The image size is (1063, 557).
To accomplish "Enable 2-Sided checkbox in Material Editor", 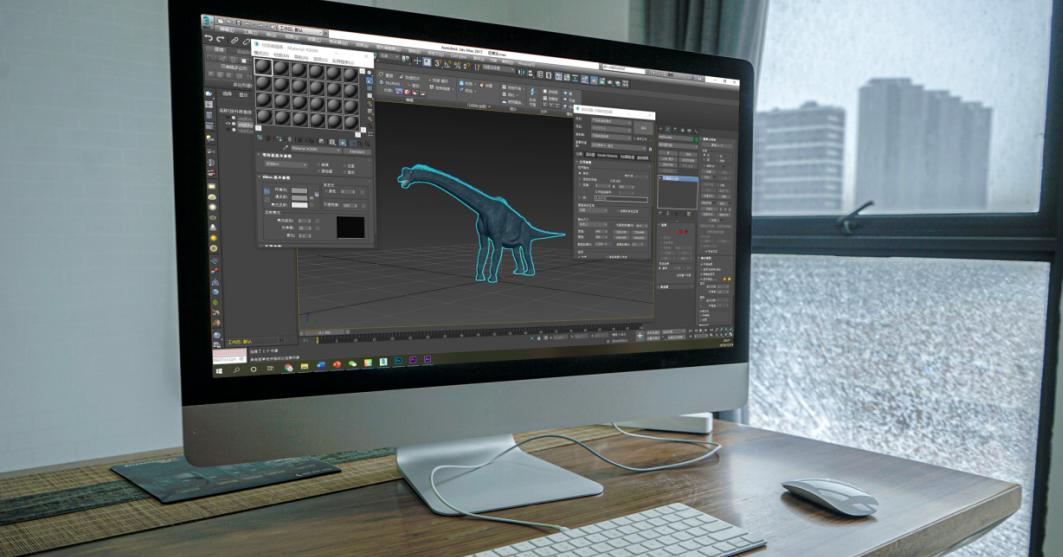I will [345, 166].
